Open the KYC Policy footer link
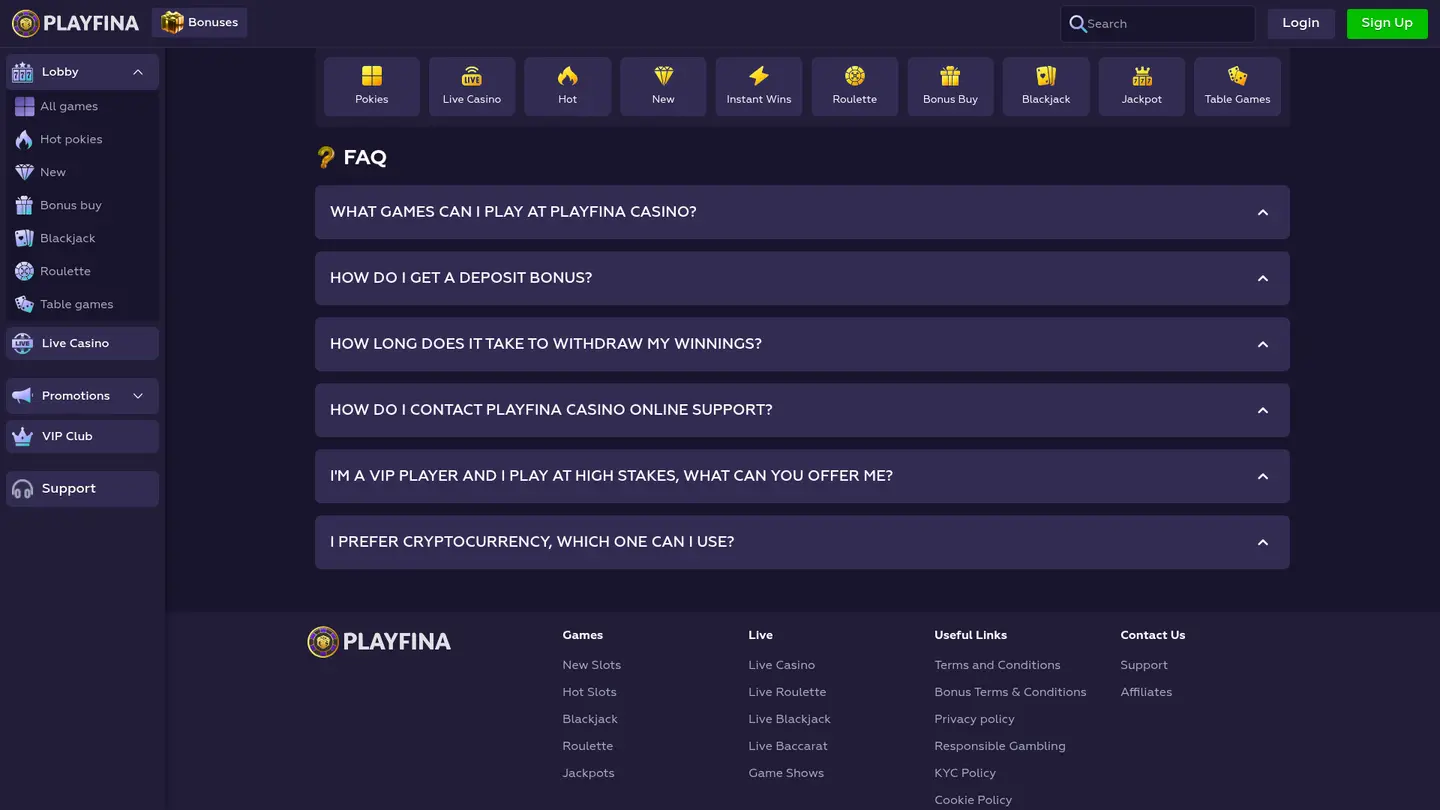The height and width of the screenshot is (810, 1440). click(x=965, y=773)
